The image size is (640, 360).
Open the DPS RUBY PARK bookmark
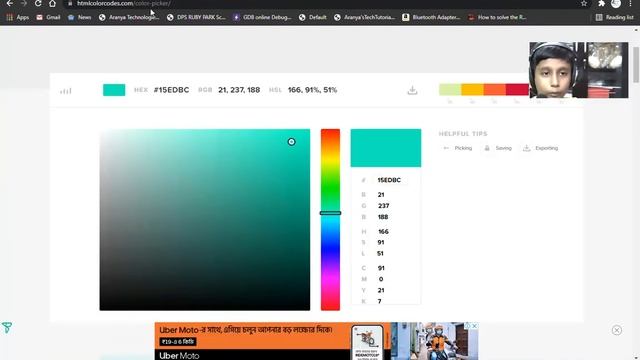(196, 17)
